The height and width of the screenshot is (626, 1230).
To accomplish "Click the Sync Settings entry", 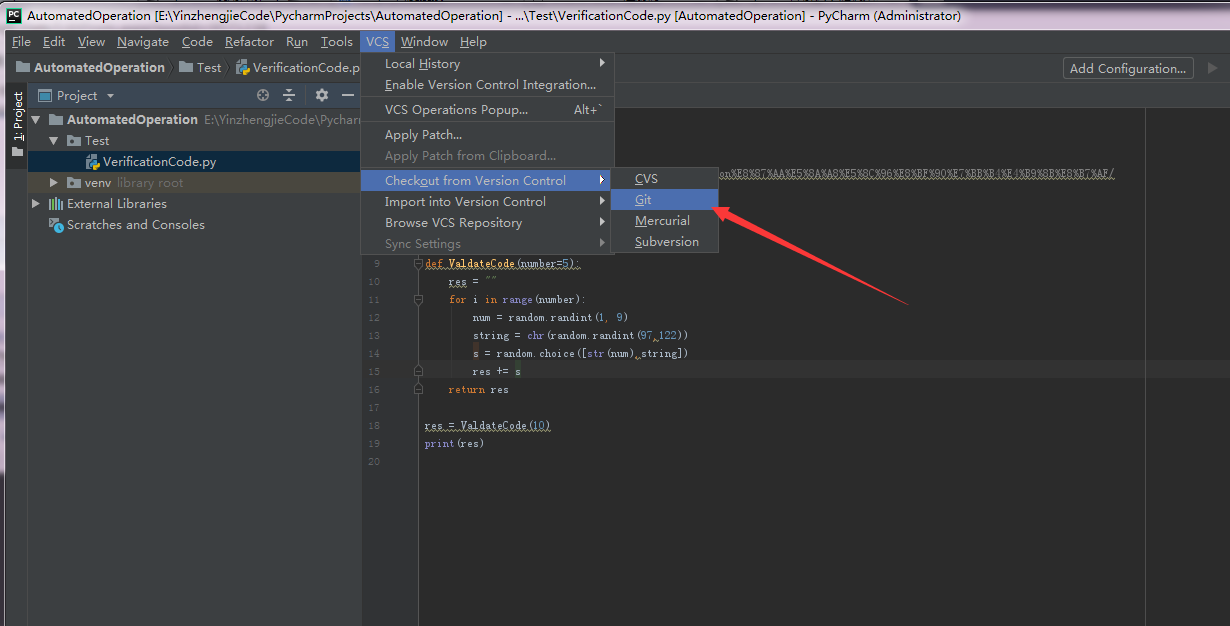I will [x=487, y=244].
